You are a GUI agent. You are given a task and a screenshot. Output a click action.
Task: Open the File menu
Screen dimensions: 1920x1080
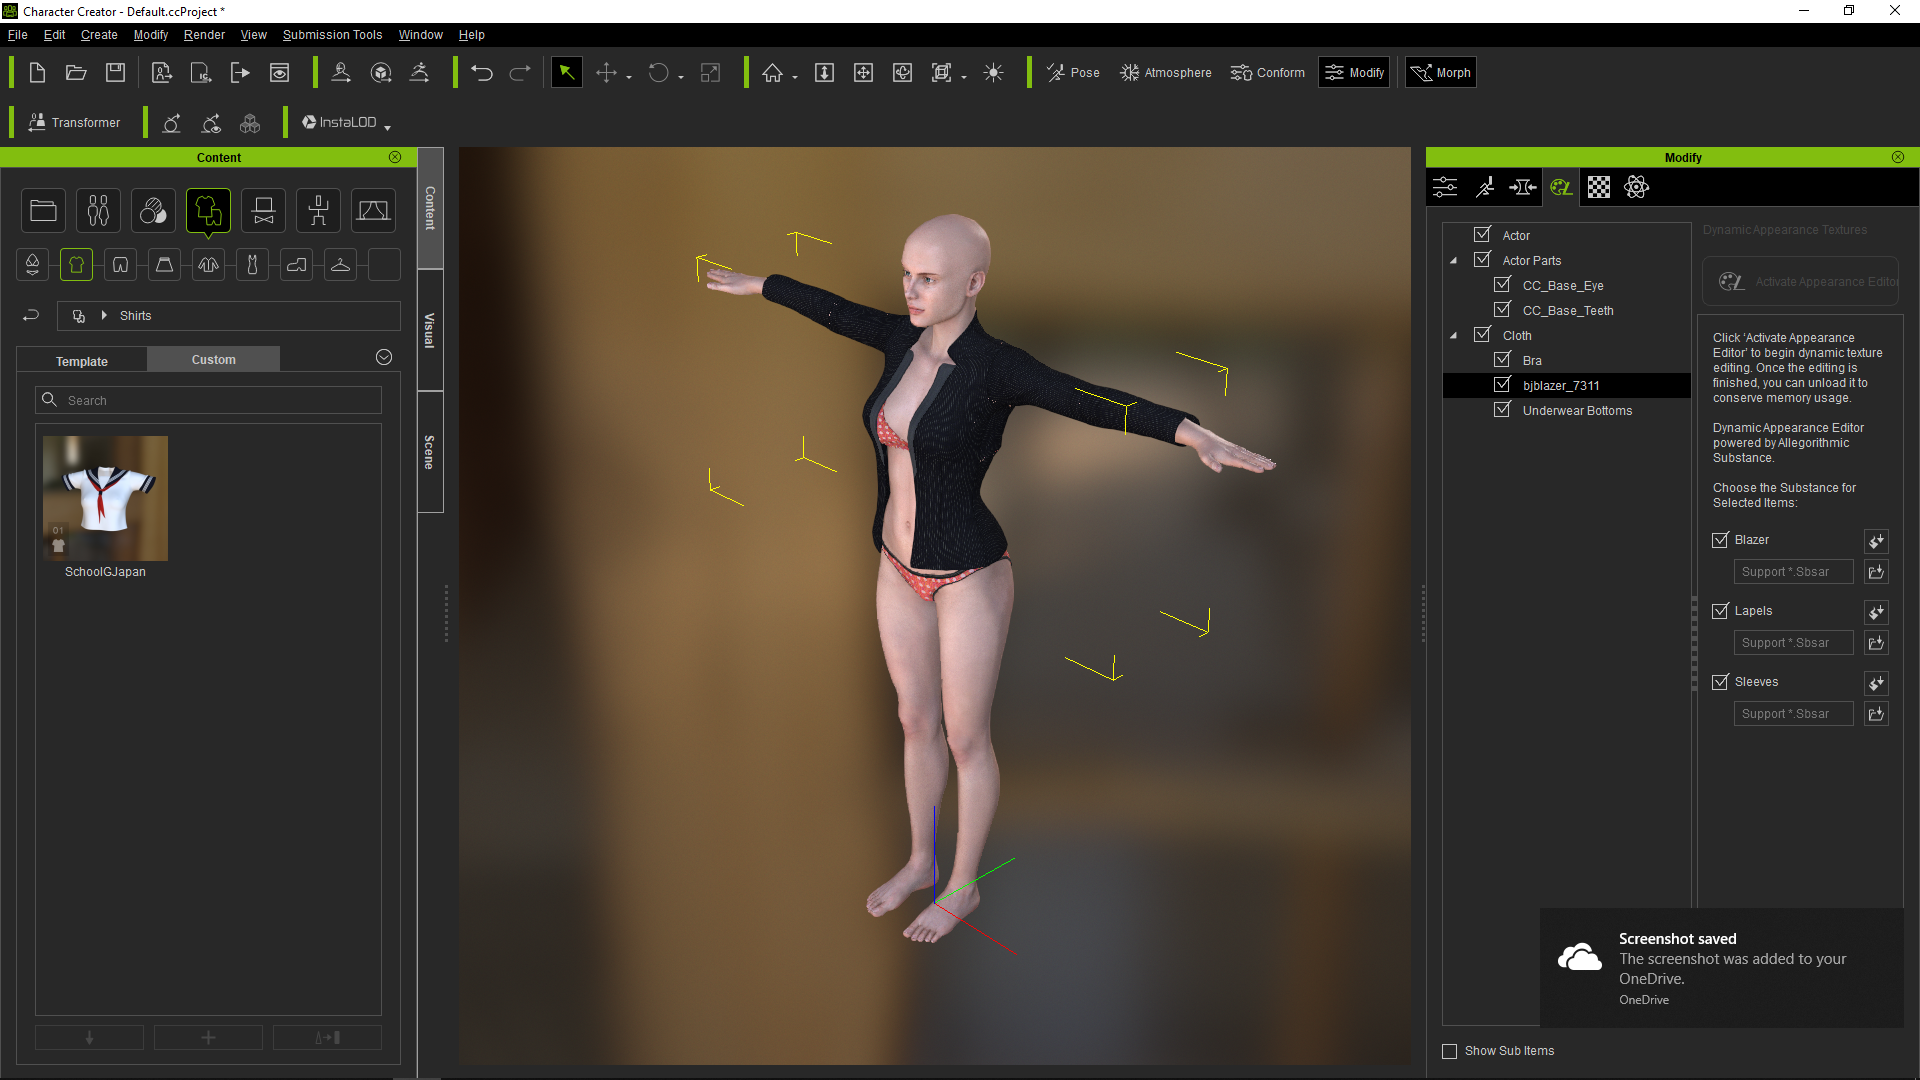coord(18,35)
